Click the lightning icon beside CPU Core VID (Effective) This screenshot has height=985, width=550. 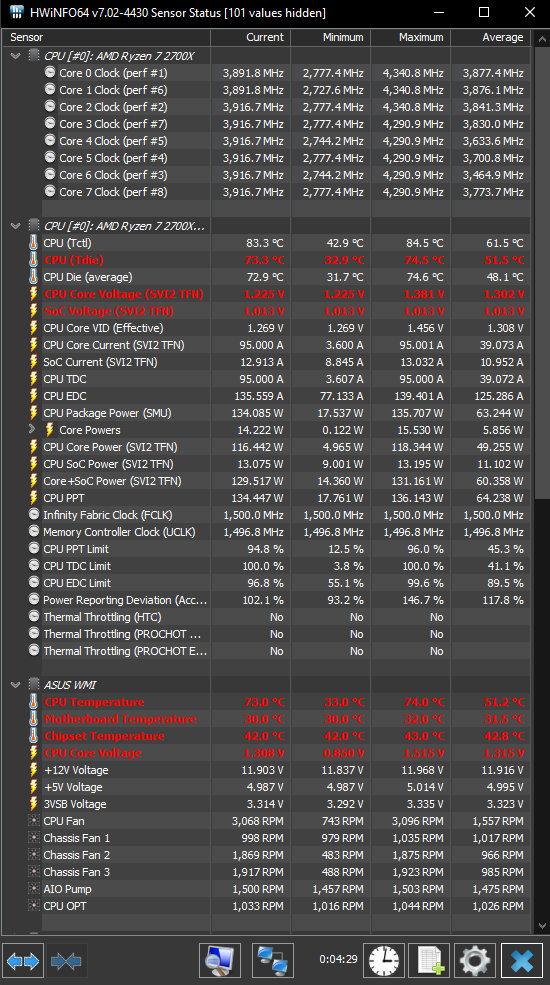click(x=34, y=327)
